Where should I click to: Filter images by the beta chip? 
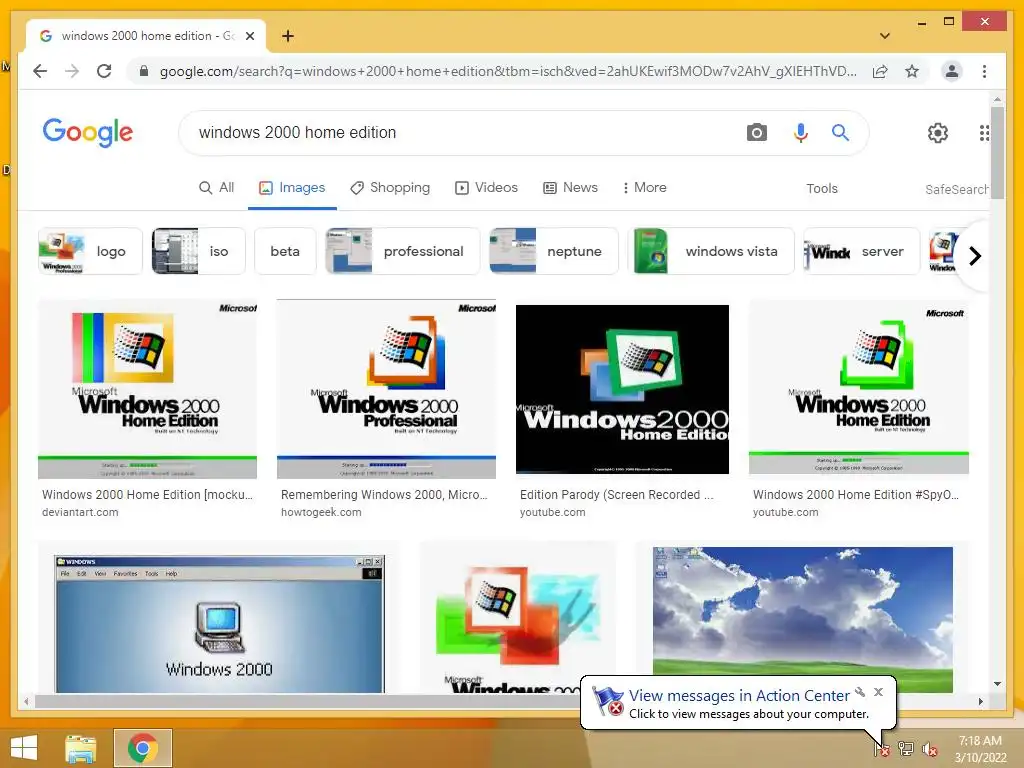click(x=285, y=251)
